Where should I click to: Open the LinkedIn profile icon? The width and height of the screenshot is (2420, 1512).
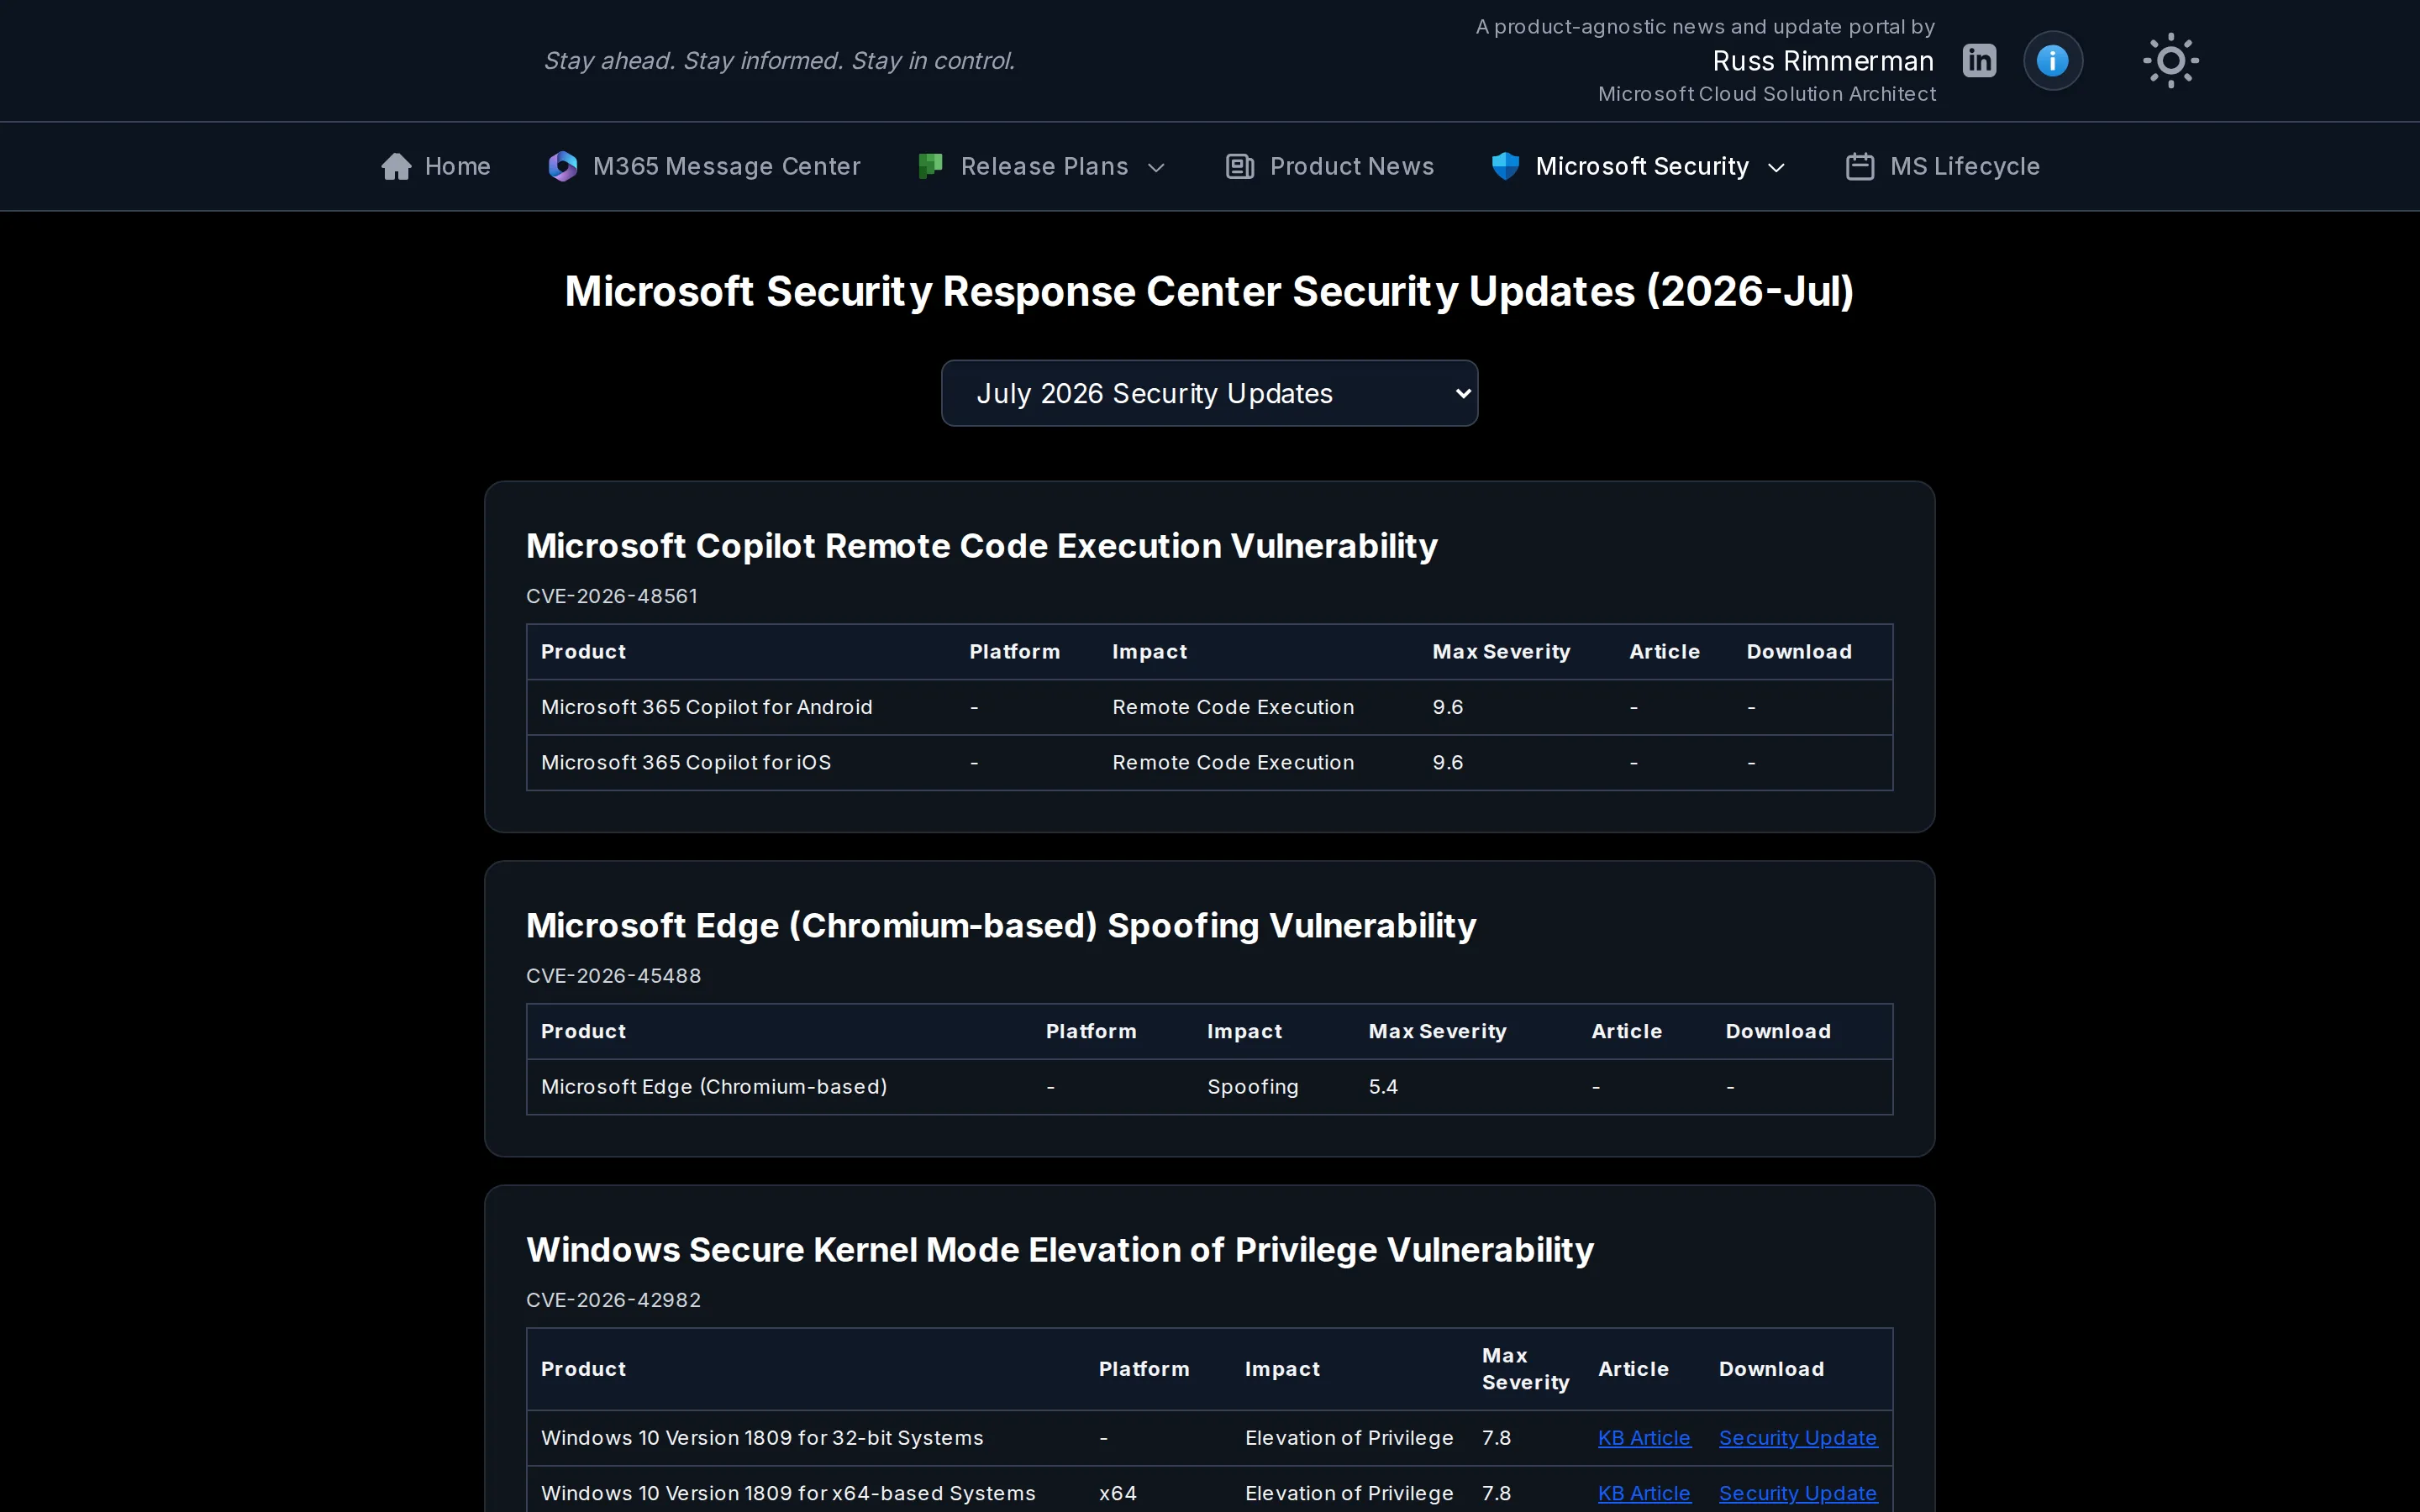(1979, 60)
